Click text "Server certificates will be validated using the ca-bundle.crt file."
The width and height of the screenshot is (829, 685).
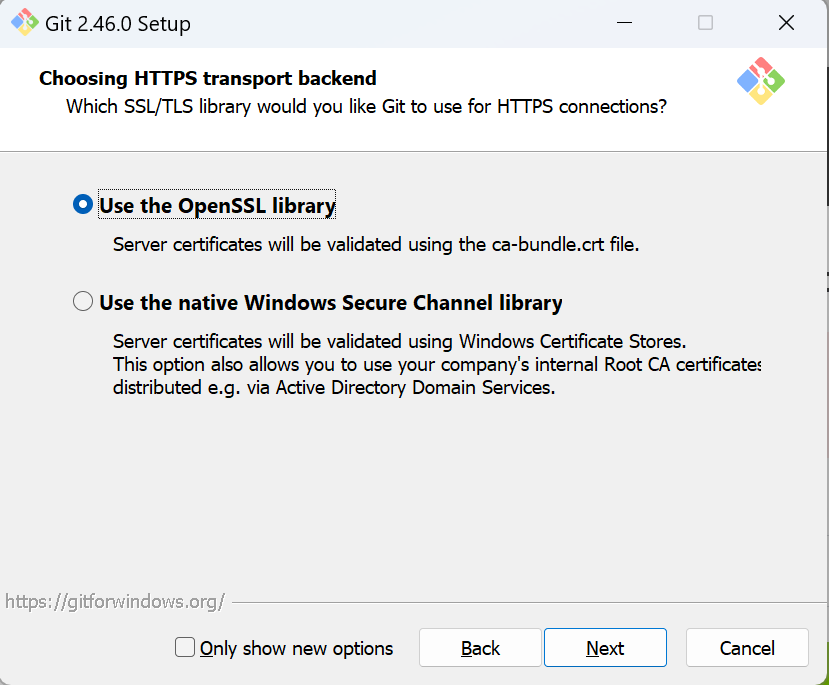pyautogui.click(x=376, y=245)
